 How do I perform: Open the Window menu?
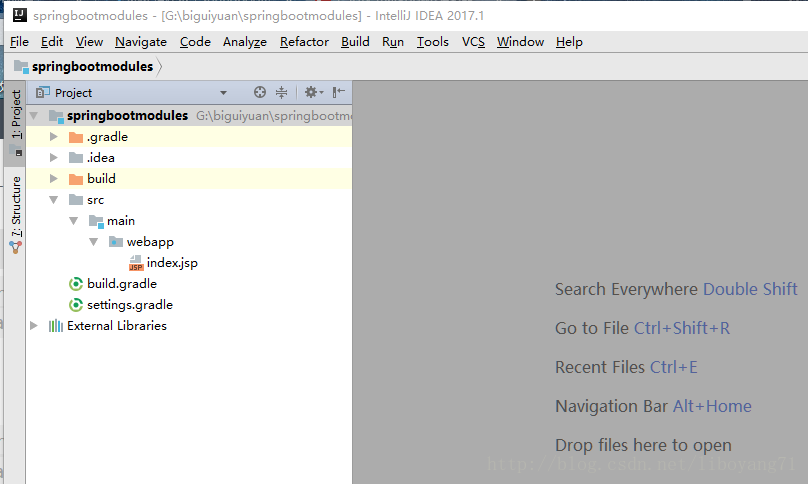pos(520,42)
